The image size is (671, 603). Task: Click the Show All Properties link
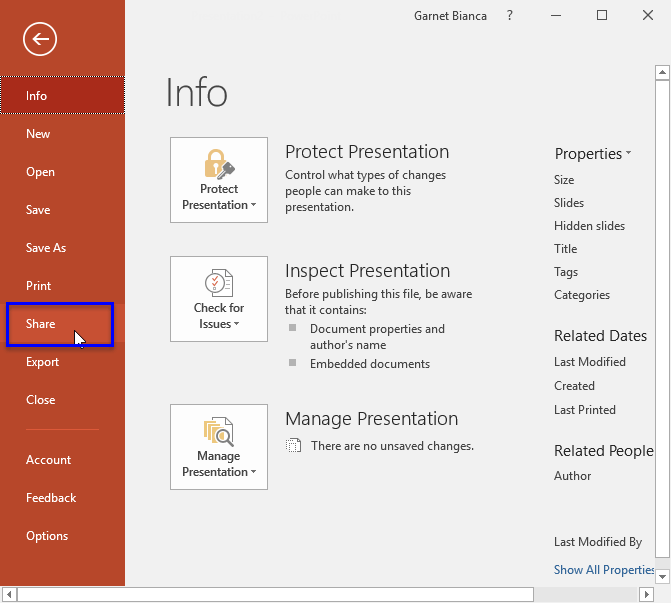(604, 570)
